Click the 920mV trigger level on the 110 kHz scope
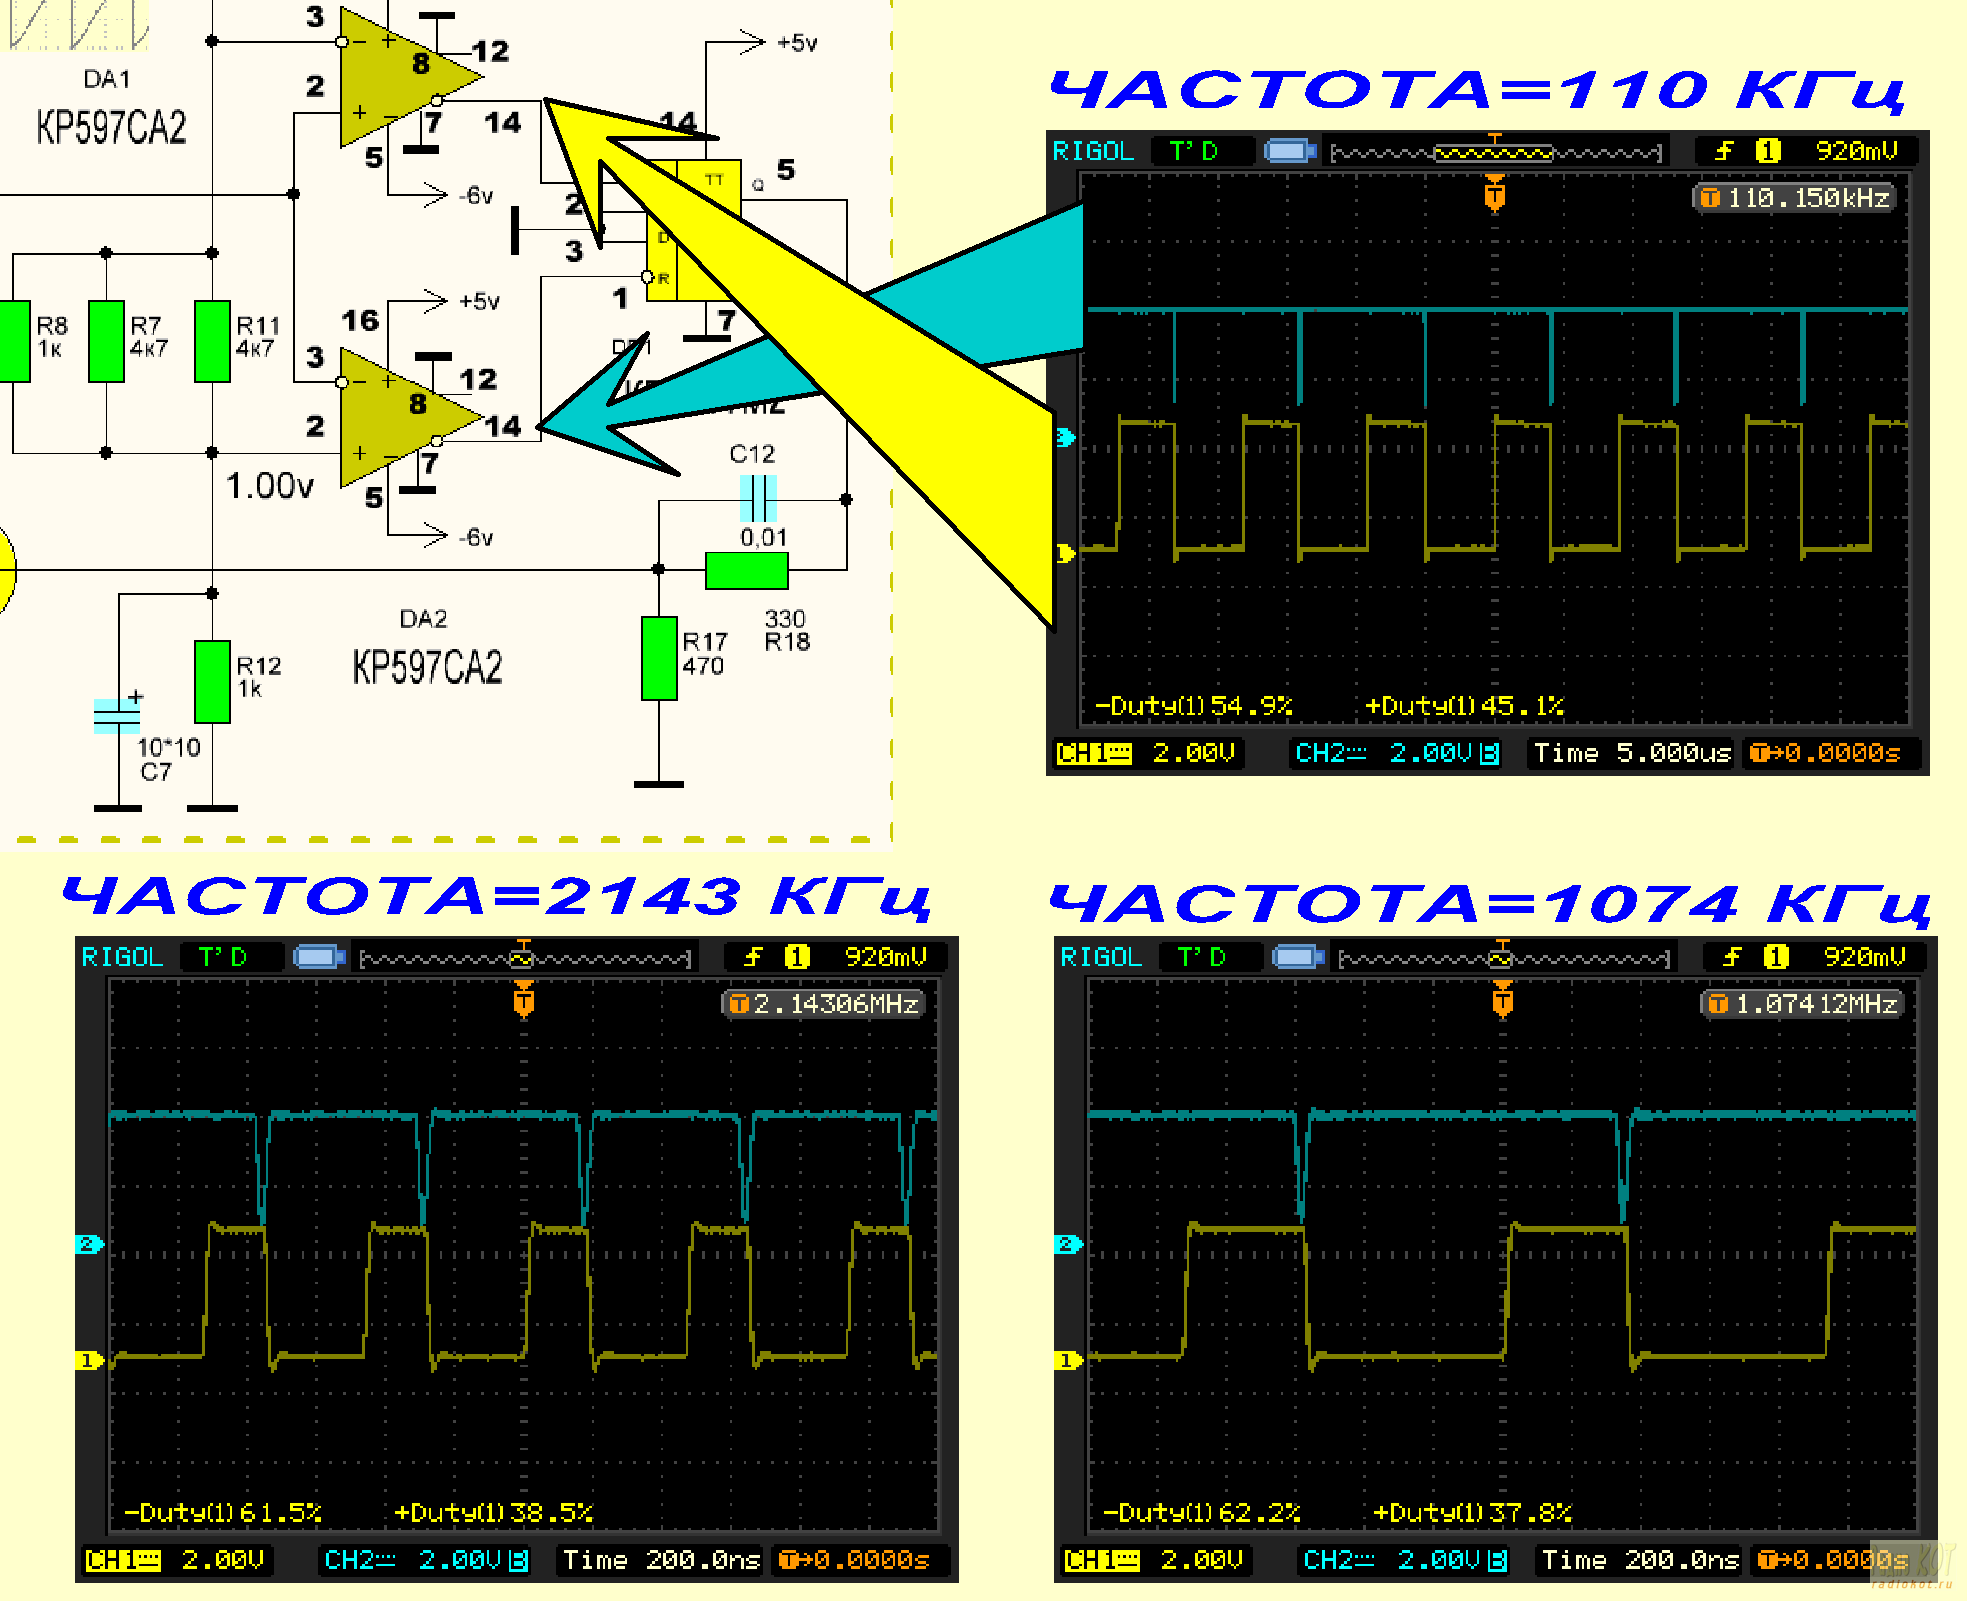The width and height of the screenshot is (1967, 1601). click(x=1857, y=151)
